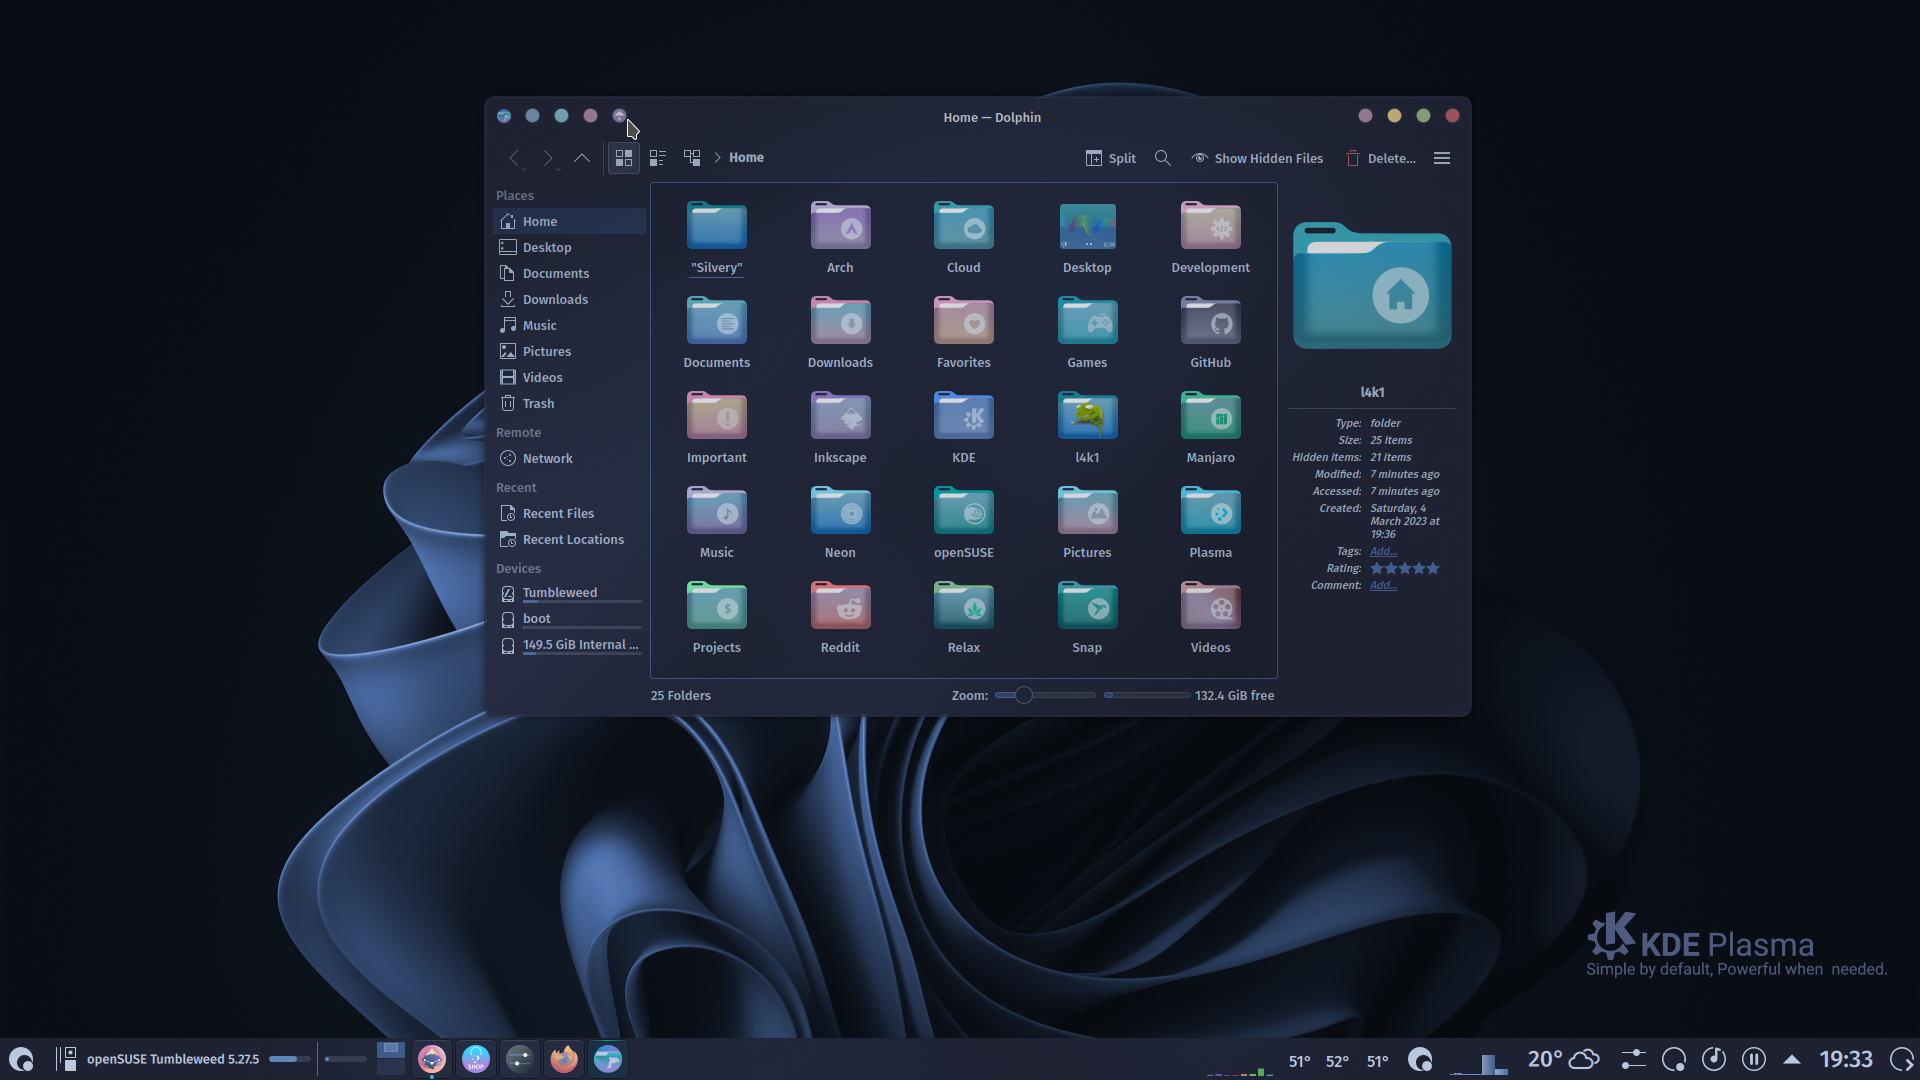Open the Cloud folder
The width and height of the screenshot is (1920, 1080).
pyautogui.click(x=964, y=237)
